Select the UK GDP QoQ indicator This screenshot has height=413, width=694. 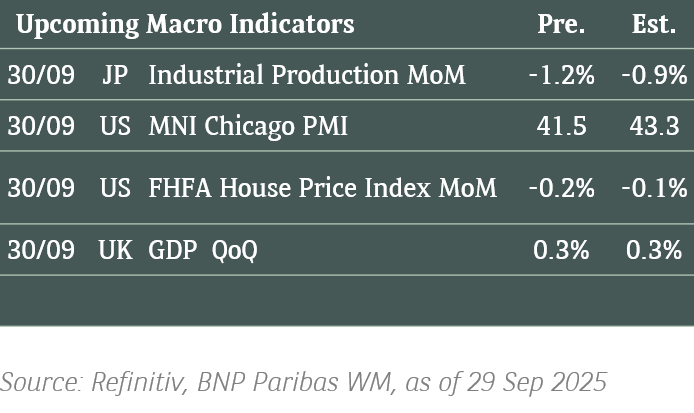[203, 250]
